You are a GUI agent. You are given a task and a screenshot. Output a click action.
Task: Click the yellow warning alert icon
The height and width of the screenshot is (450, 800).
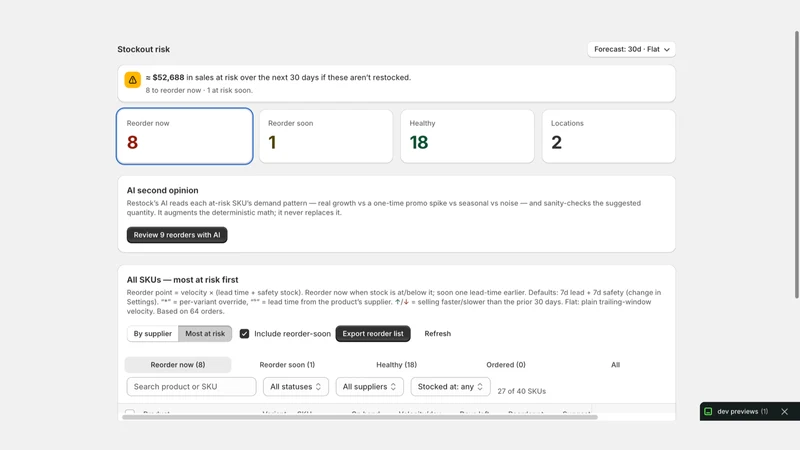[133, 80]
